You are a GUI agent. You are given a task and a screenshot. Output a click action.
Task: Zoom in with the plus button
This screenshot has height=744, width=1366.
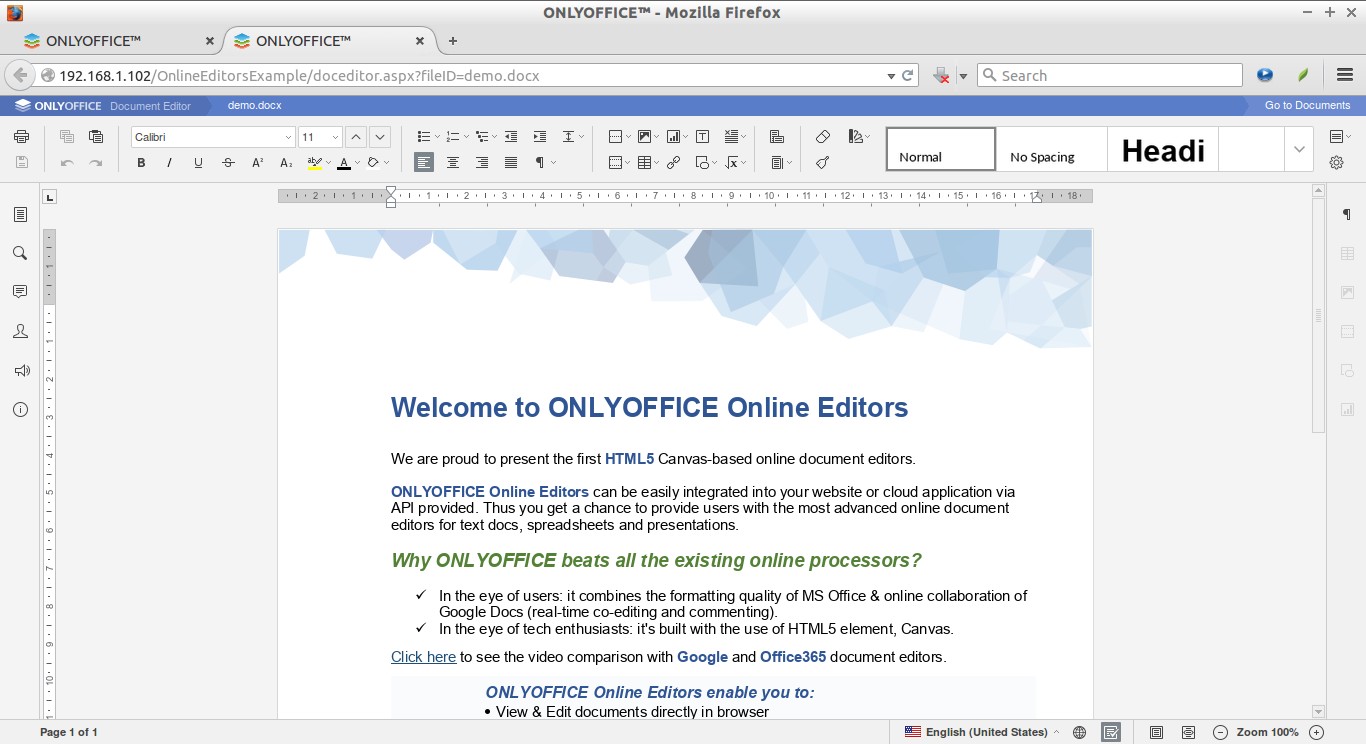coord(1316,732)
